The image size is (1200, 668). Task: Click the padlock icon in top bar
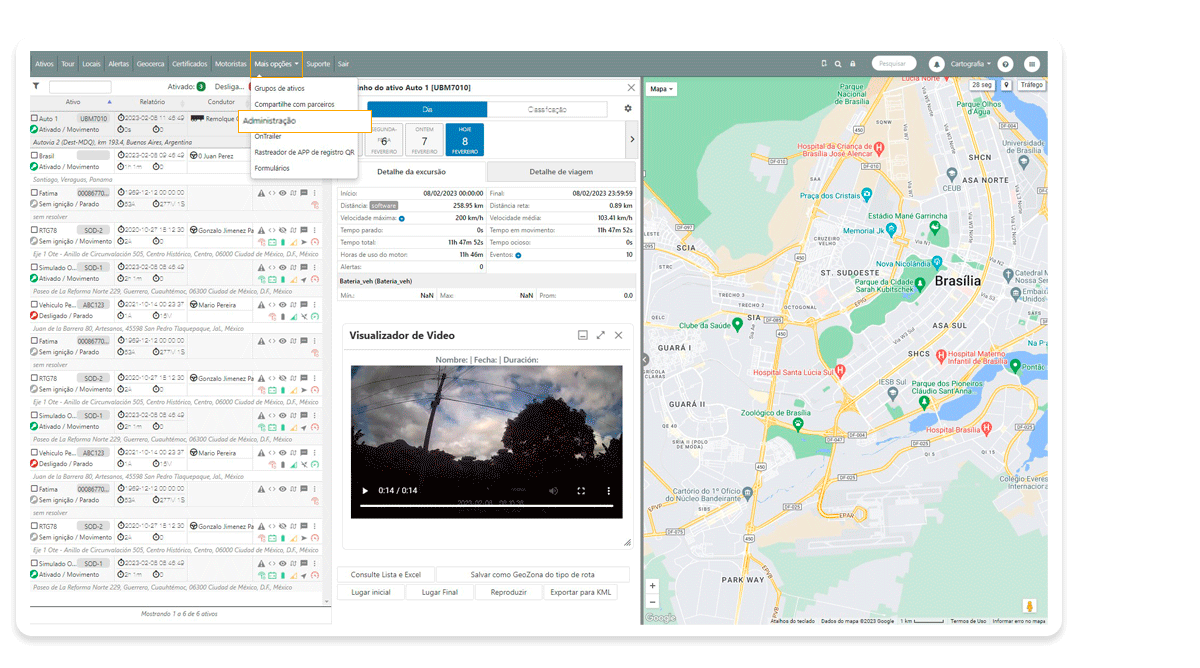(x=852, y=64)
